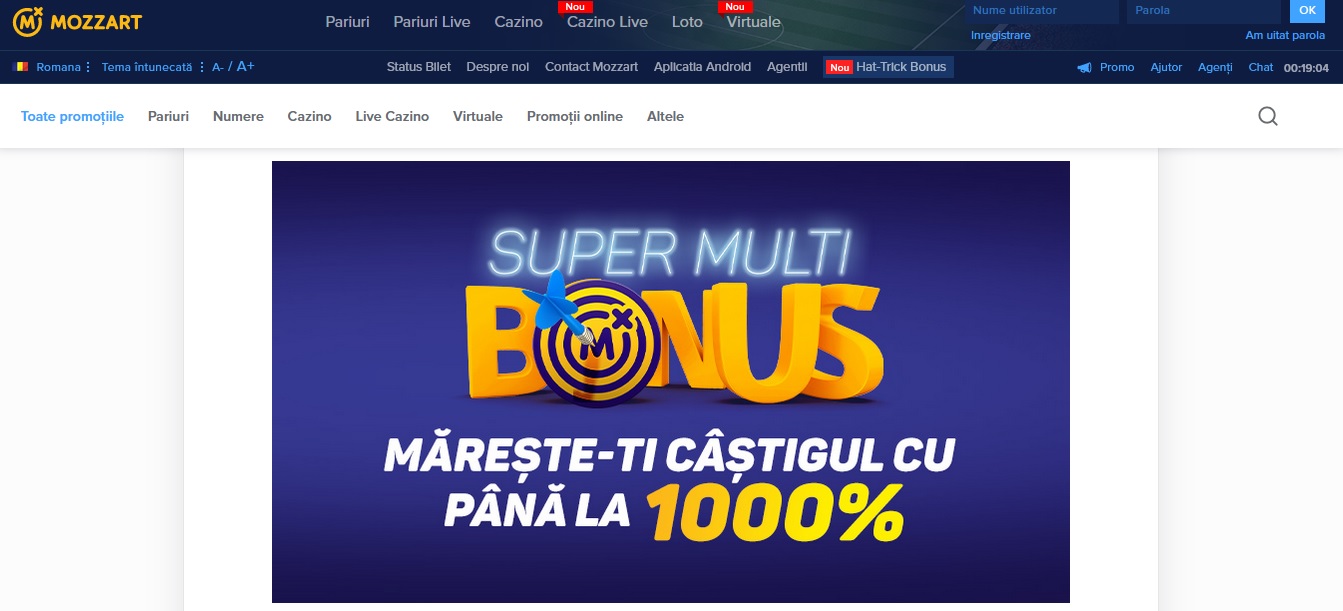1343x611 pixels.
Task: Decrease font size with A-
Action: tap(217, 67)
